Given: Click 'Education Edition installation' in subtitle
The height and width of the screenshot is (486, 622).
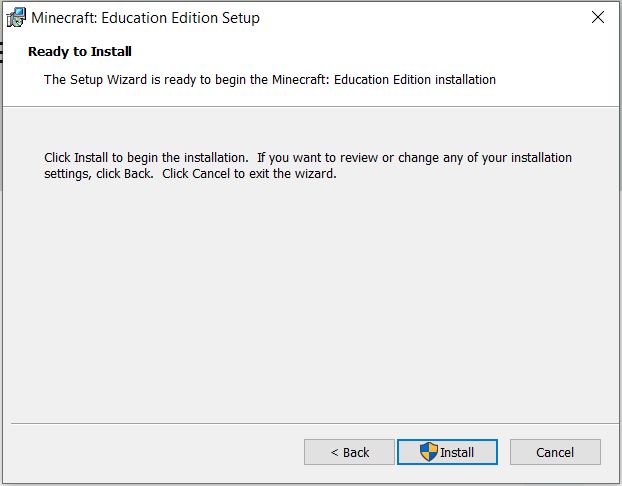Looking at the screenshot, I should click(x=415, y=80).
